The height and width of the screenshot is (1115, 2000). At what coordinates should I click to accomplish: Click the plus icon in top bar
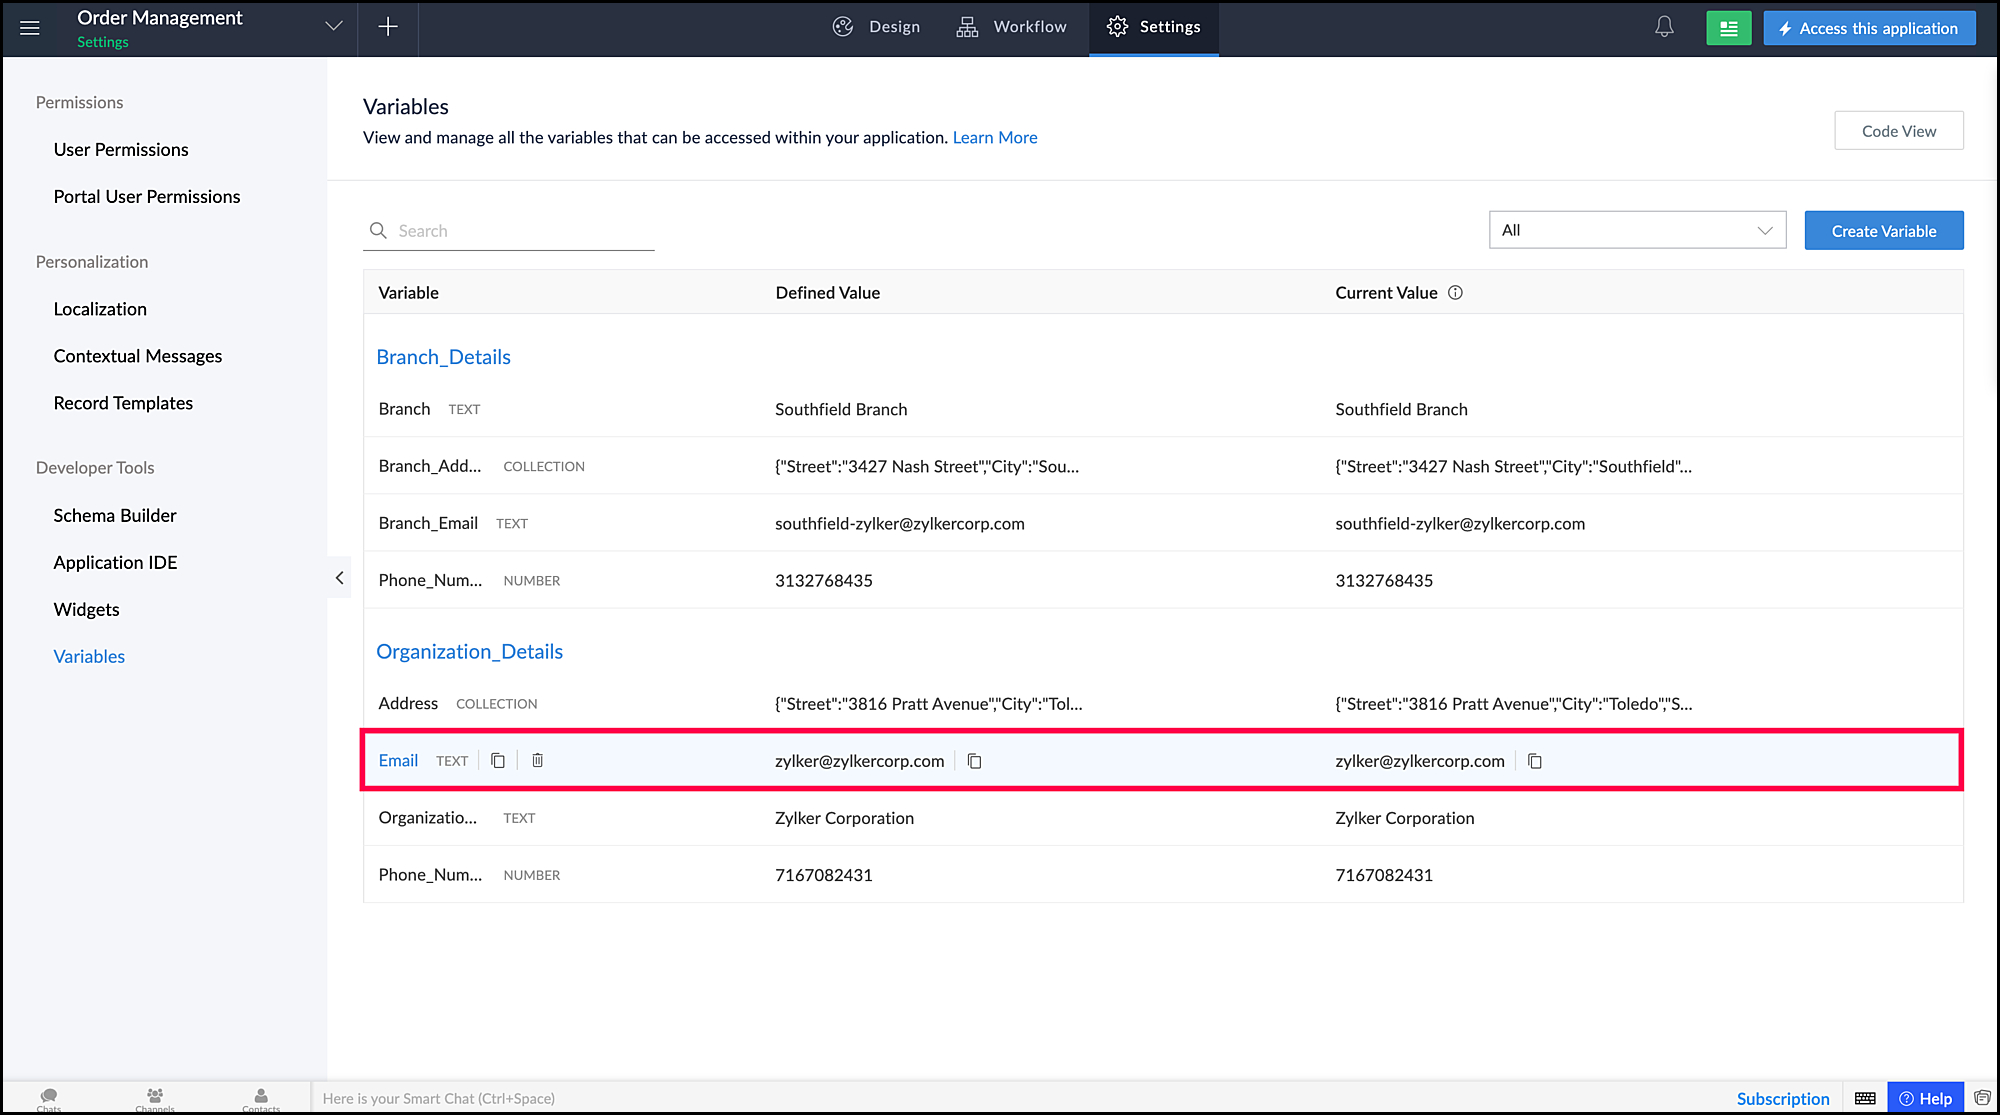tap(388, 27)
